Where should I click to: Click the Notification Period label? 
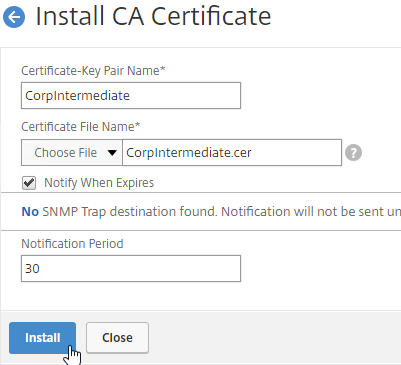coord(72,244)
